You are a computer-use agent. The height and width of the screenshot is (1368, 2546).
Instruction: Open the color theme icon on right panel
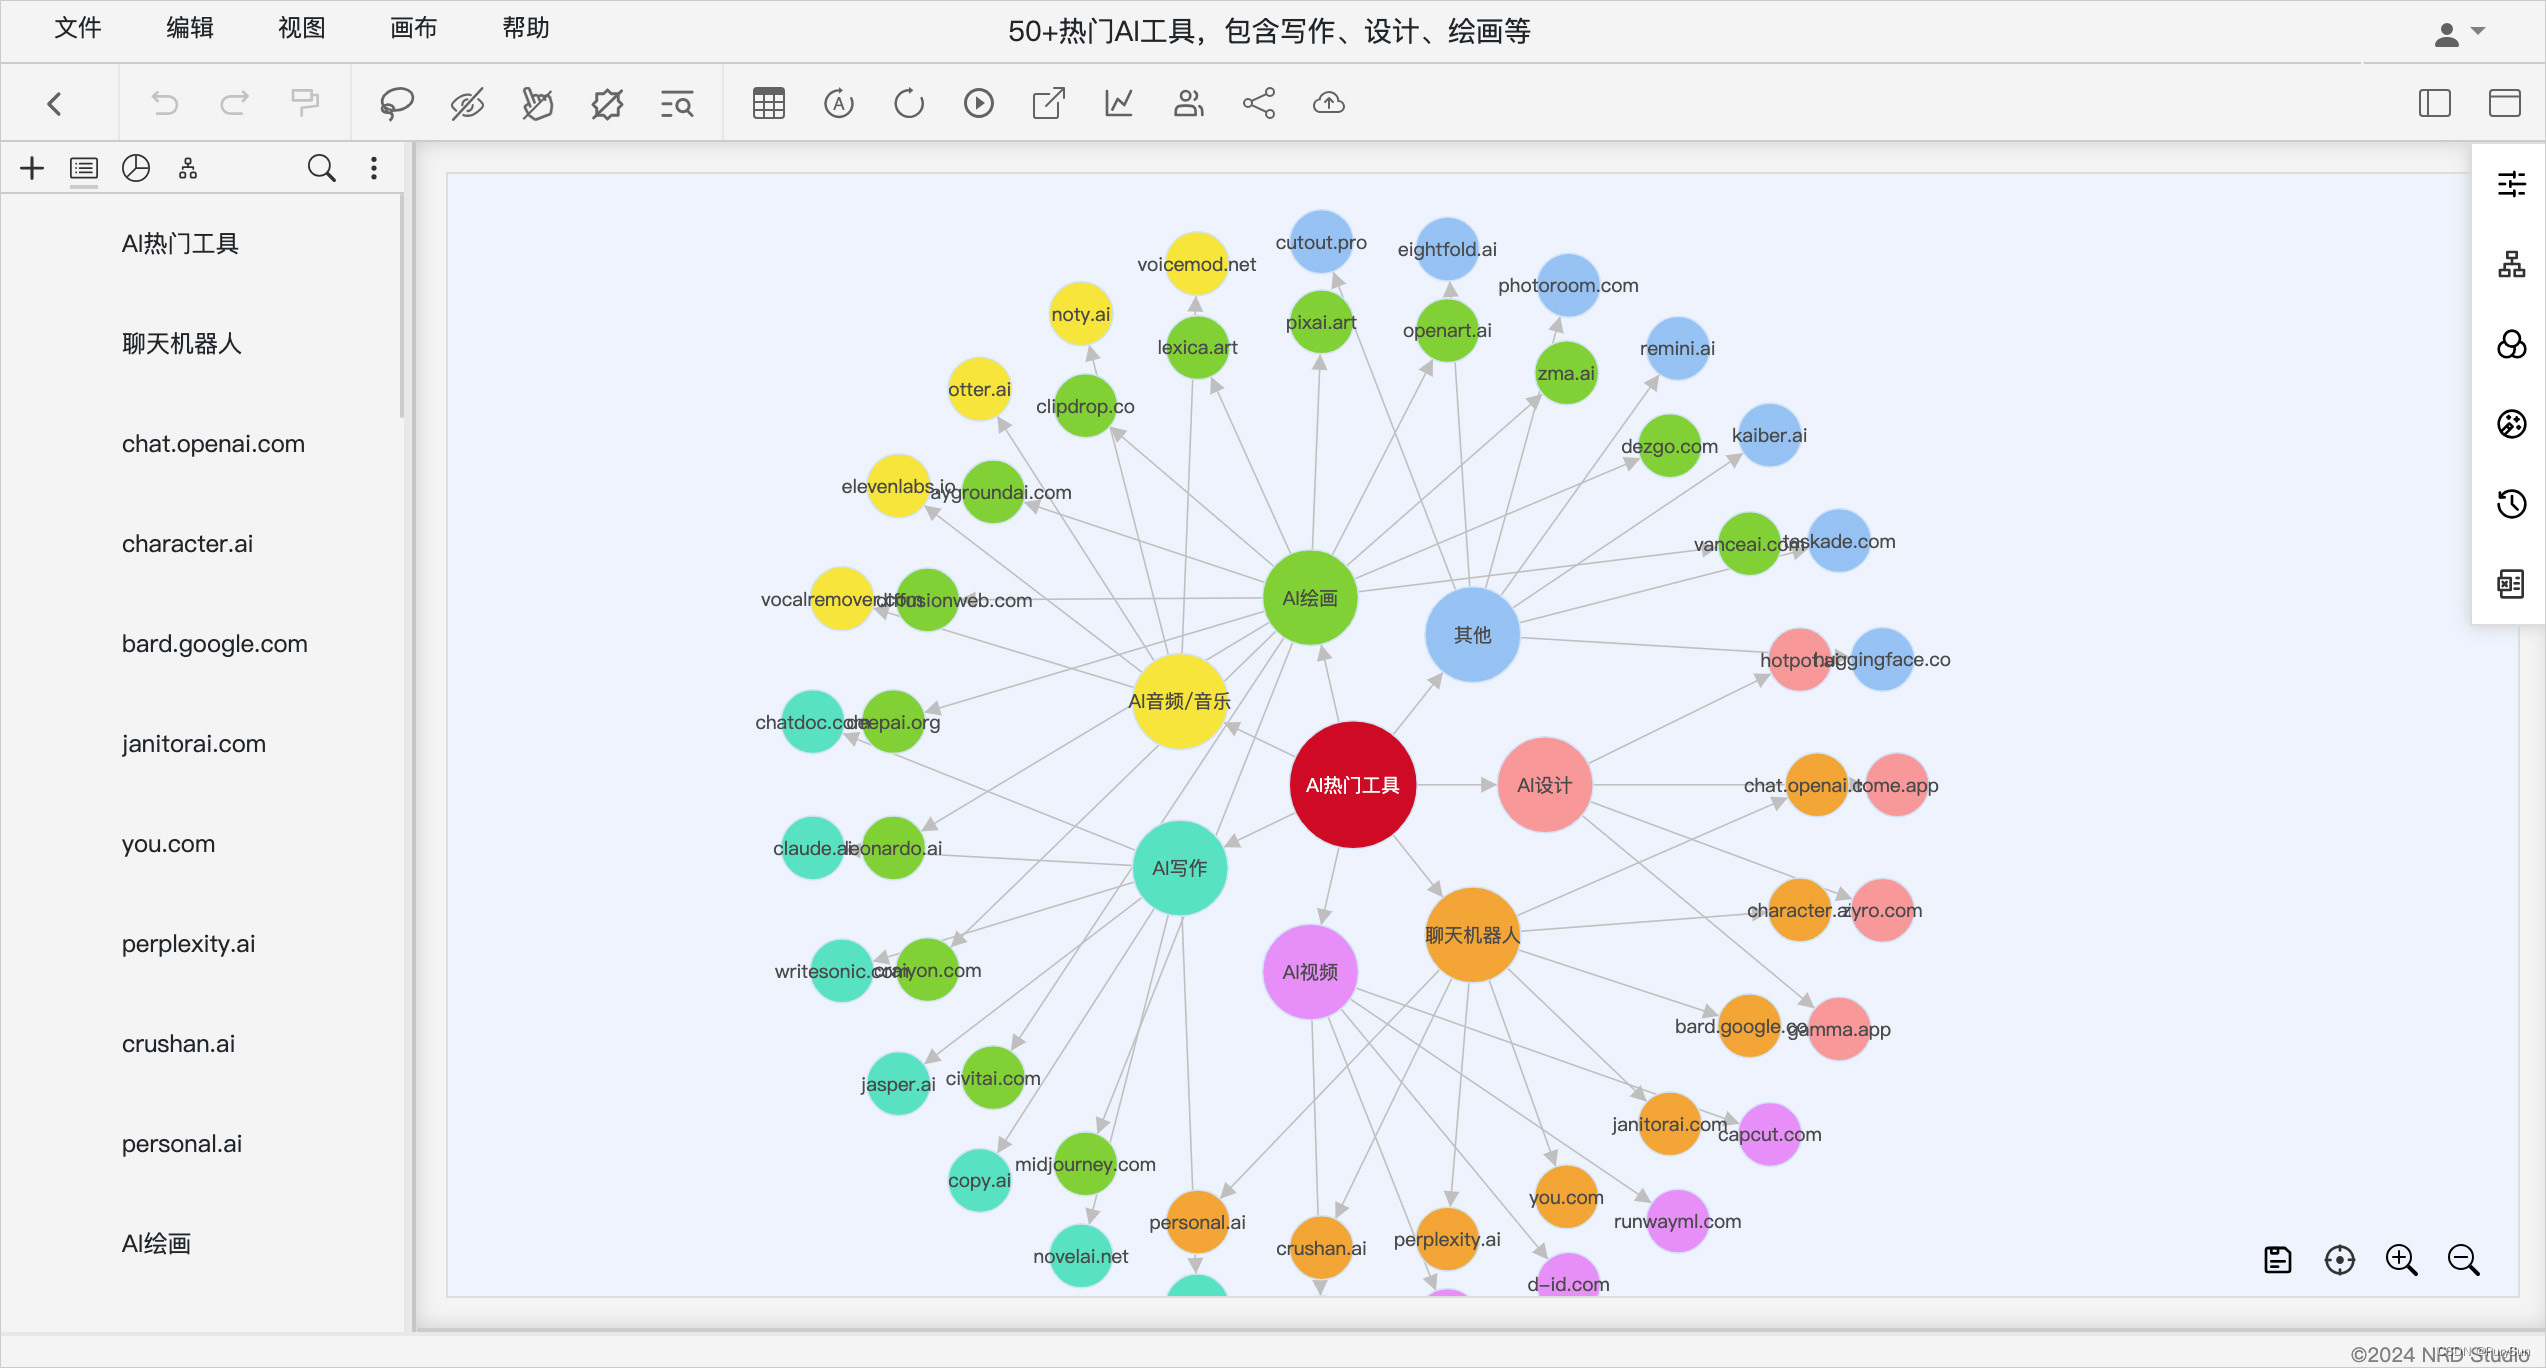click(x=2511, y=345)
